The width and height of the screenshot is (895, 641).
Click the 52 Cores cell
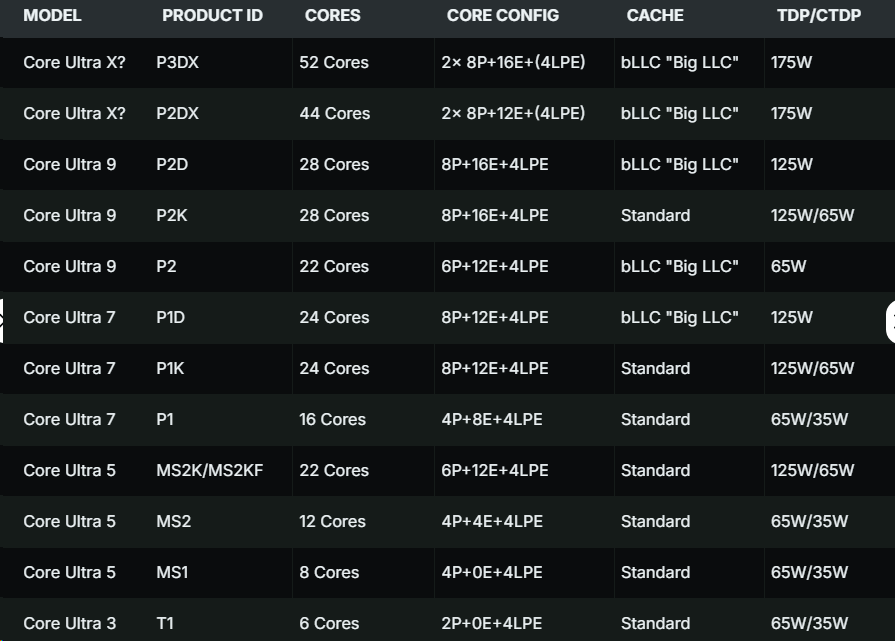click(x=334, y=62)
